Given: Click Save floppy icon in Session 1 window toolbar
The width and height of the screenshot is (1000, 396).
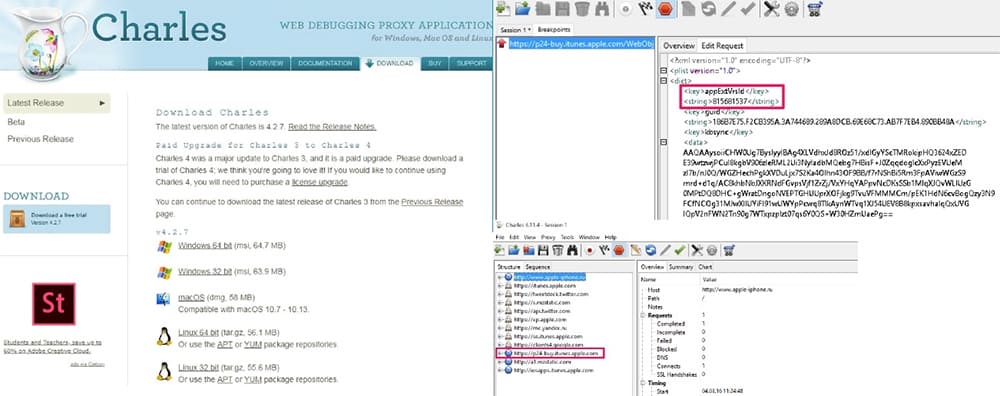Looking at the screenshot, I should (543, 250).
